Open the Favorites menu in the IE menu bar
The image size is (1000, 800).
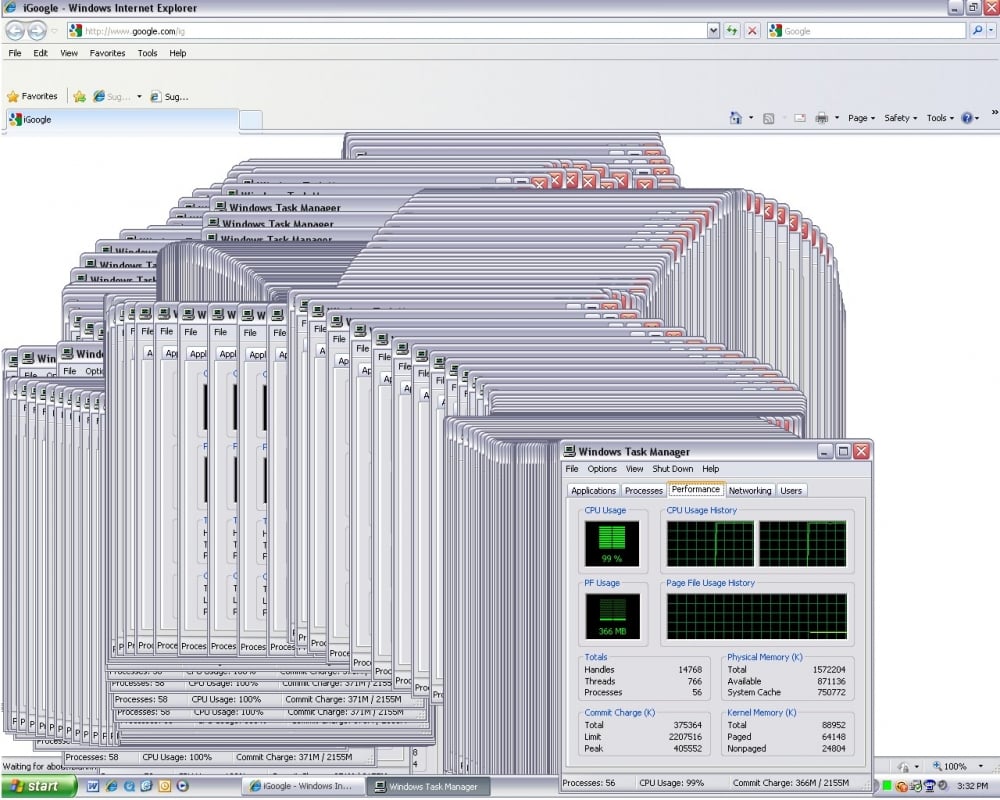pyautogui.click(x=107, y=53)
